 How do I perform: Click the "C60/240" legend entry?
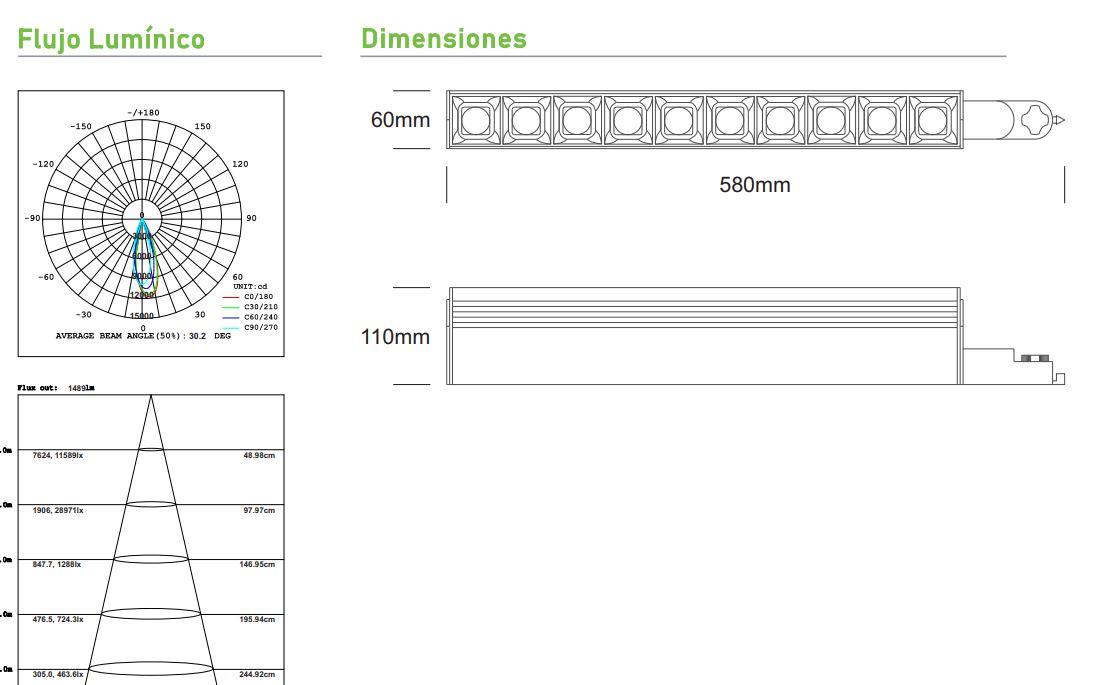pyautogui.click(x=250, y=317)
